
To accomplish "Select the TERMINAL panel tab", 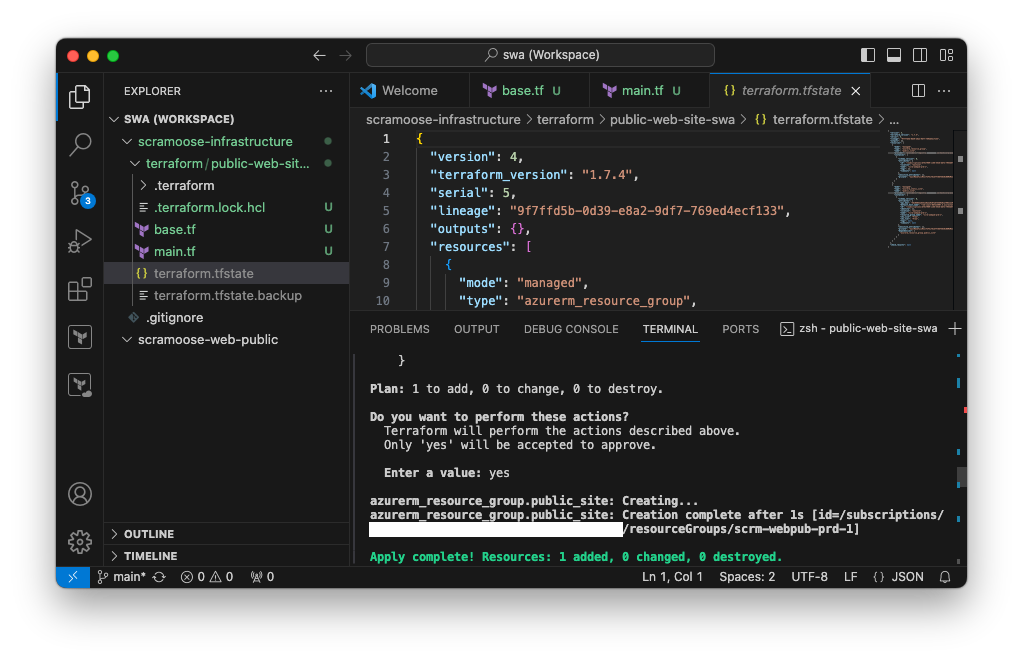I will (670, 329).
